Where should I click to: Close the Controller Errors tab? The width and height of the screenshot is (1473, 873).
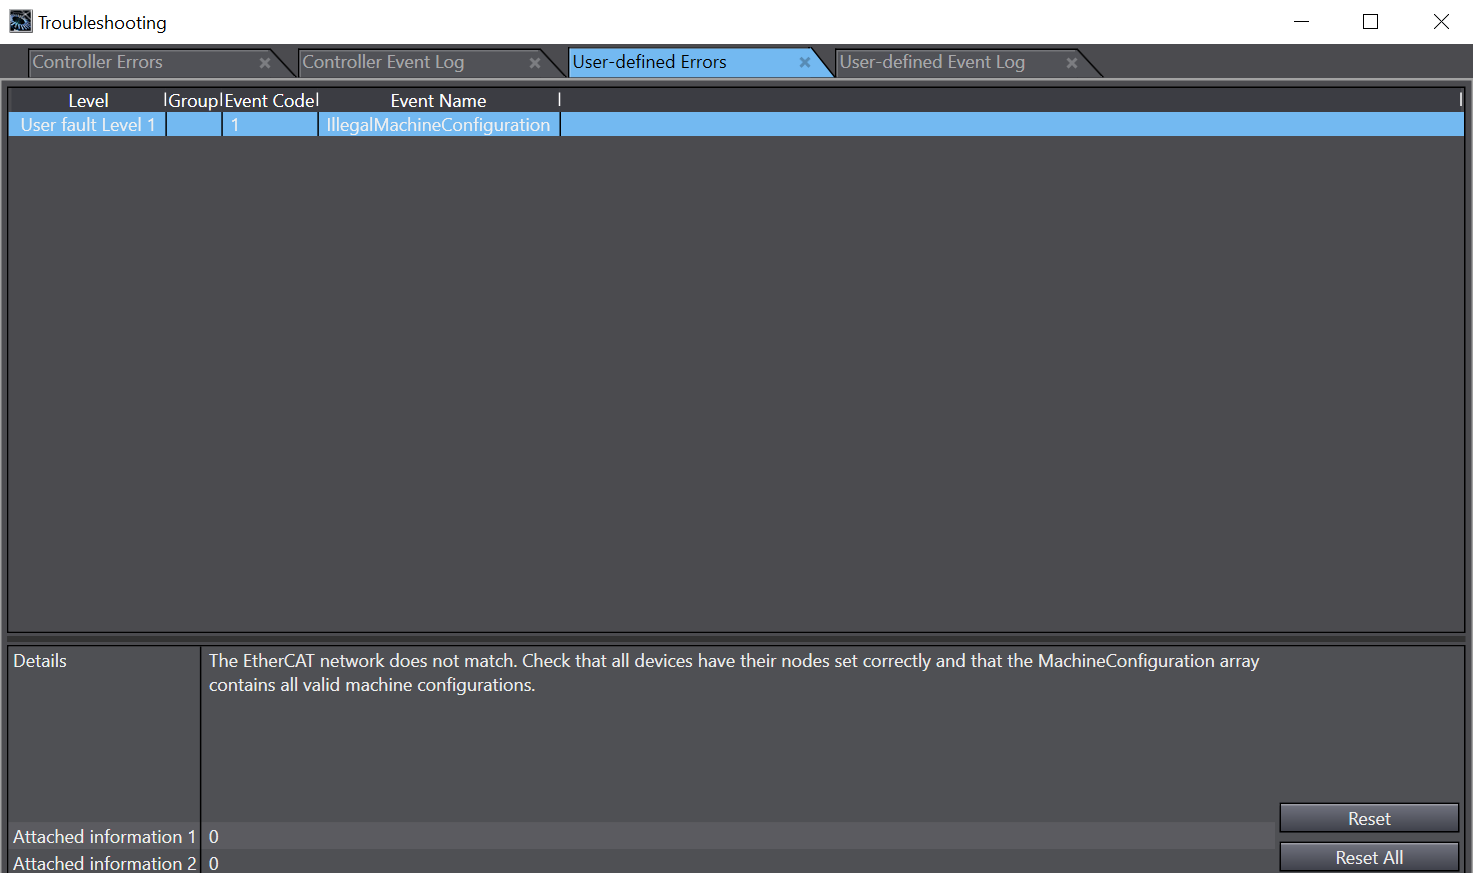click(x=265, y=63)
